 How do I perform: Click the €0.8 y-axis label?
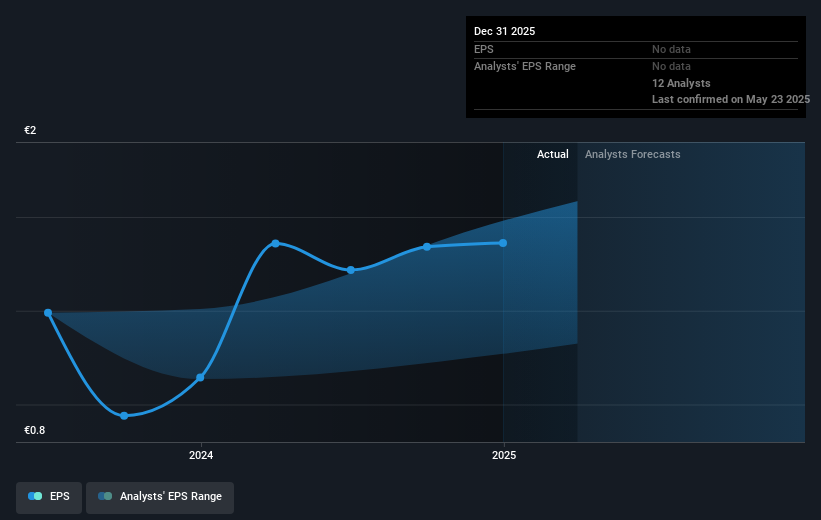click(35, 430)
